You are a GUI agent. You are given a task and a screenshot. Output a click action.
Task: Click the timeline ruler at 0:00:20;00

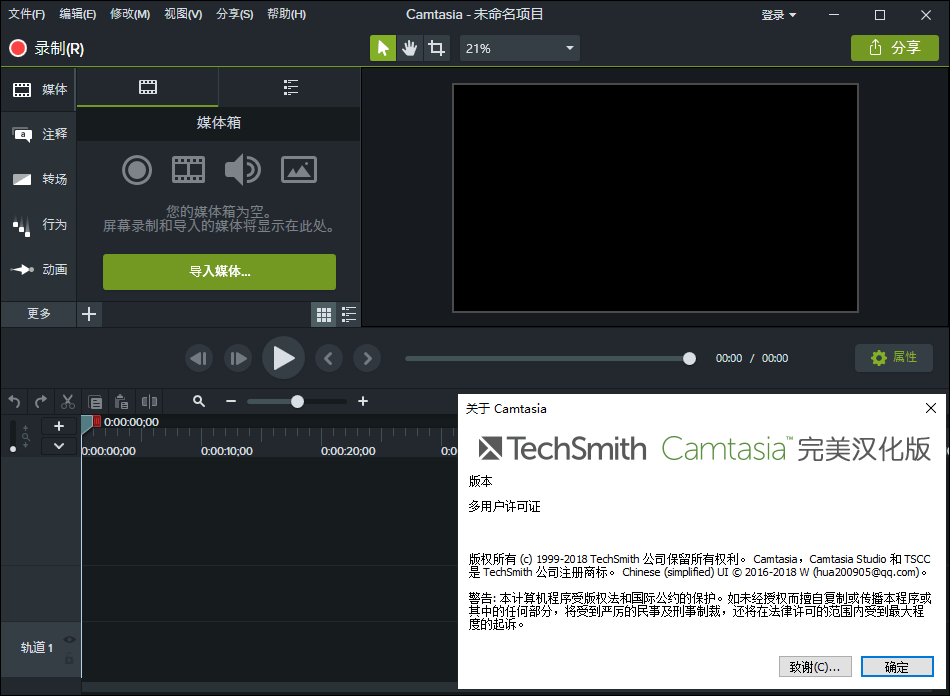click(348, 451)
